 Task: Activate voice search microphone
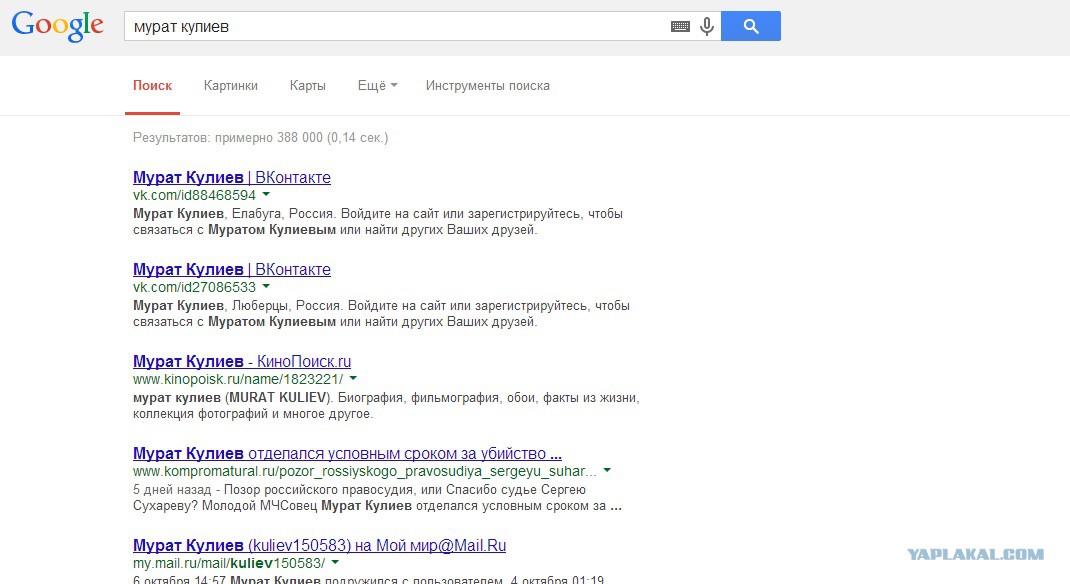coord(707,26)
